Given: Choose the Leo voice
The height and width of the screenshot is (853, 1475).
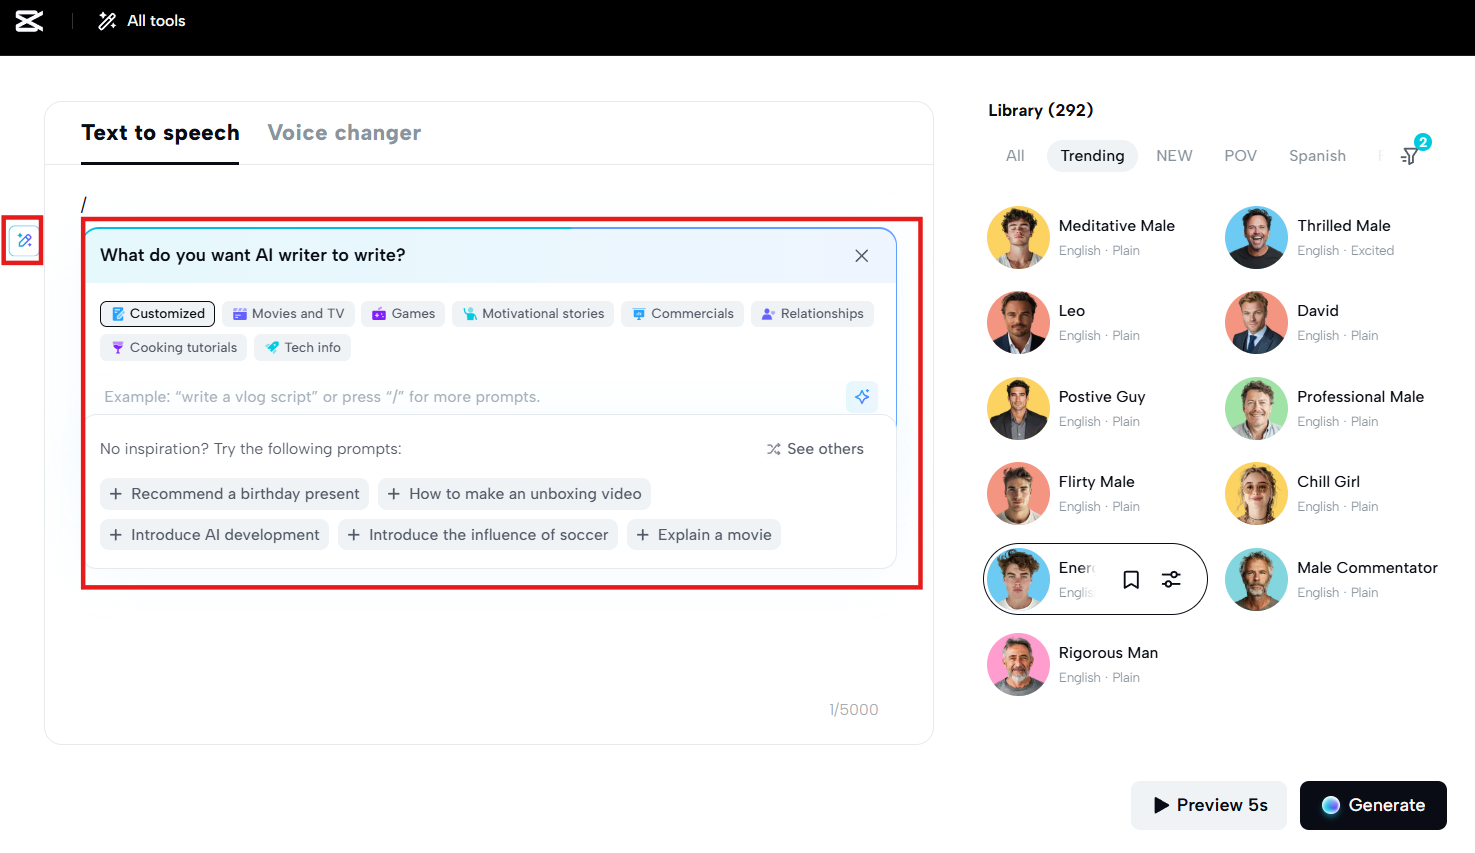Looking at the screenshot, I should [x=1095, y=323].
